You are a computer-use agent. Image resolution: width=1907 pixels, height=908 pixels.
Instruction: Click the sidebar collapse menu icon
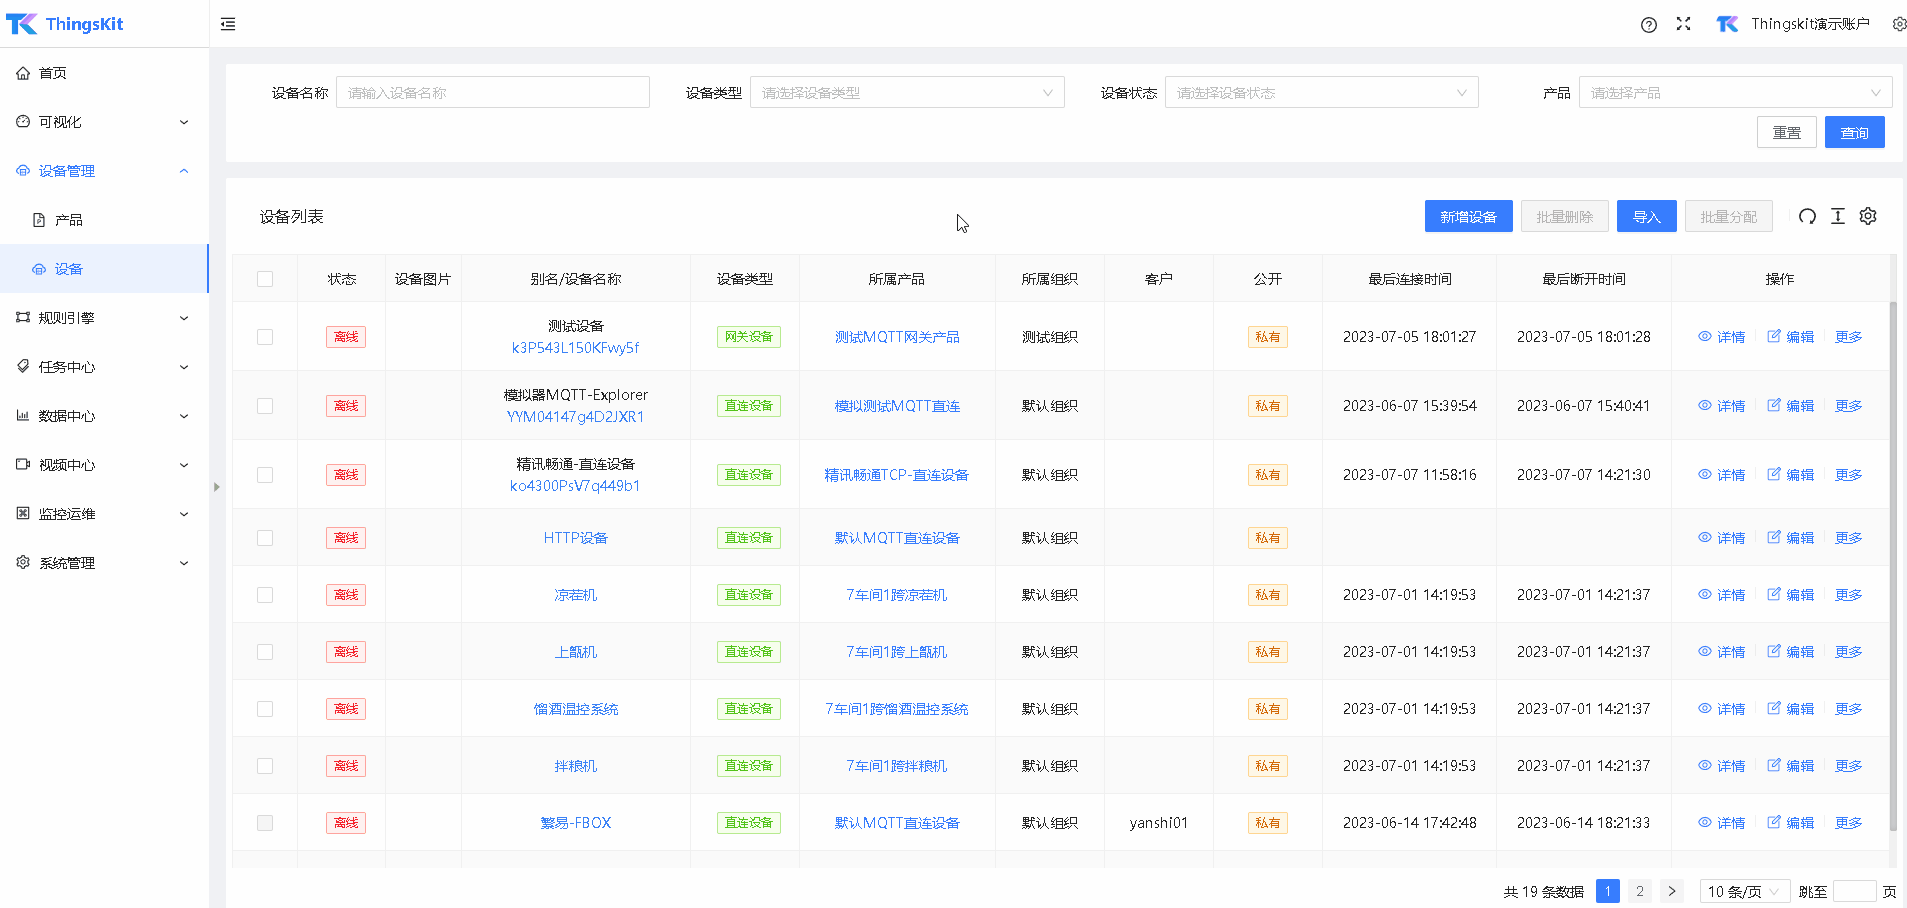[228, 24]
